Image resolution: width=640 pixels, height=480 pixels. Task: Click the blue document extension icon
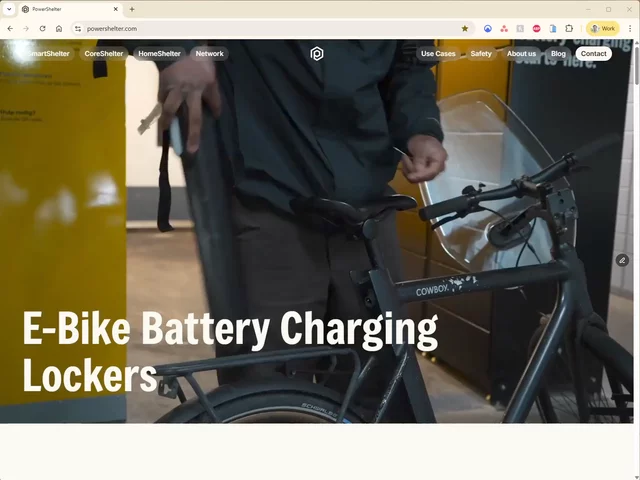tap(553, 29)
